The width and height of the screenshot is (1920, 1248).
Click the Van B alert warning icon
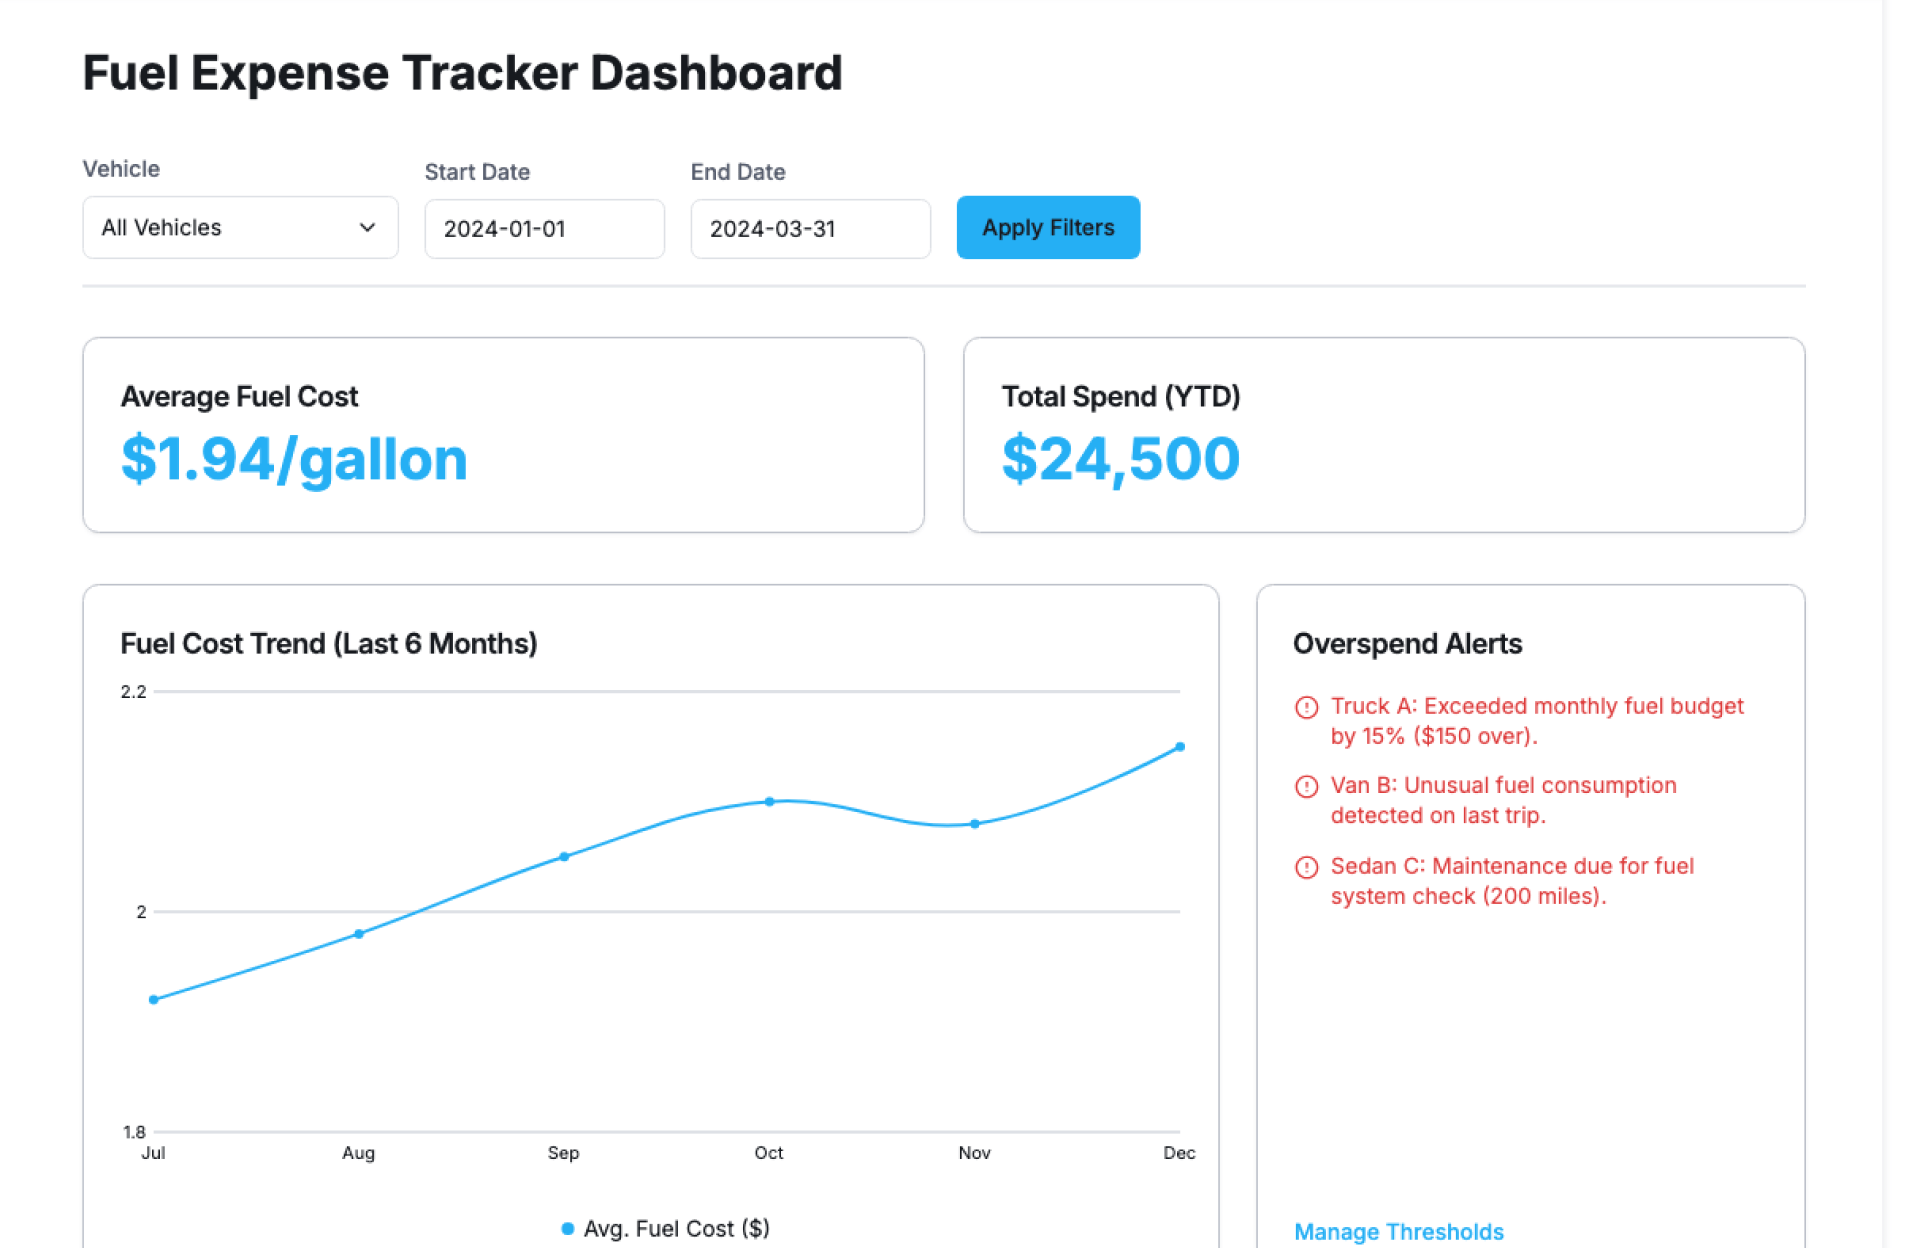coord(1306,786)
